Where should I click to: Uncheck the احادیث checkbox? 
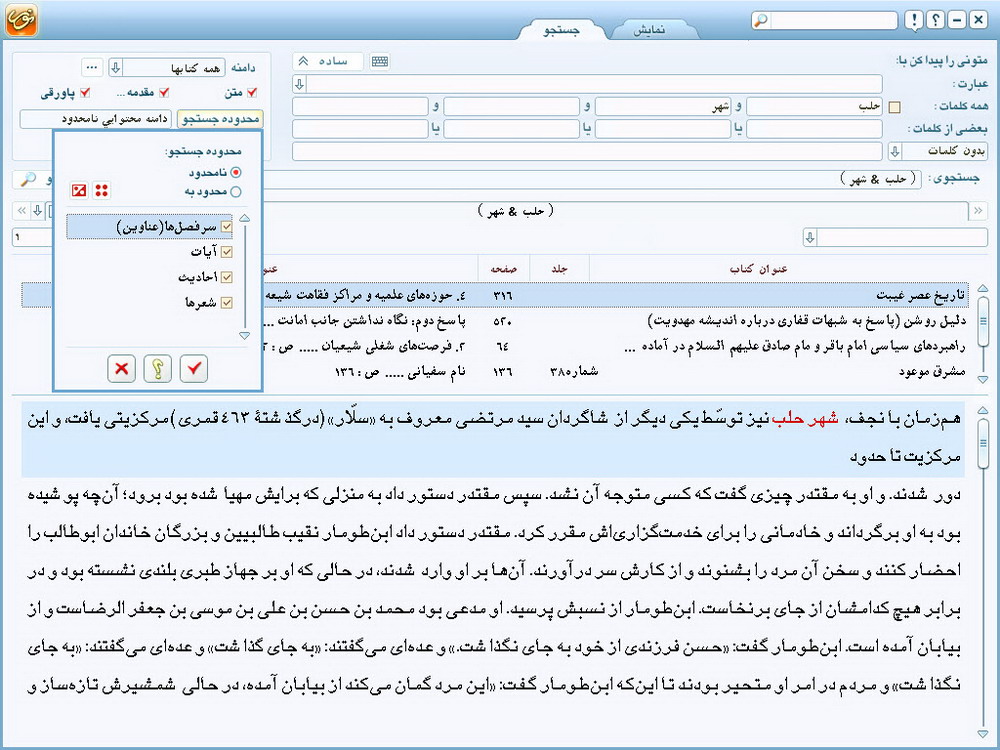(226, 277)
